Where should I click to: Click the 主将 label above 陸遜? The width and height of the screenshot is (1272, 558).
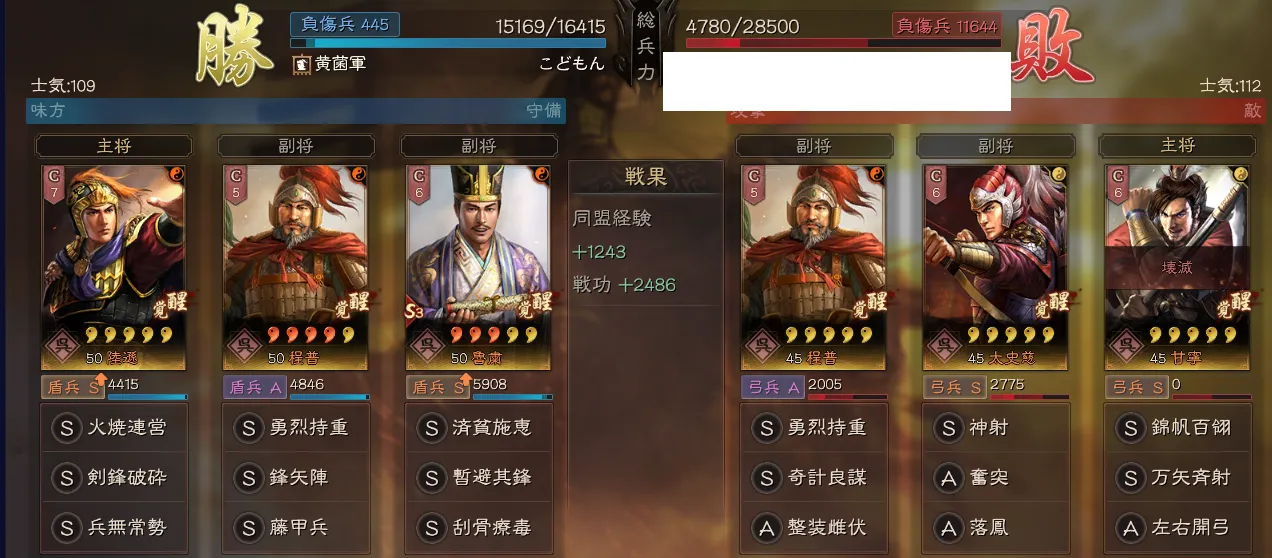point(113,146)
